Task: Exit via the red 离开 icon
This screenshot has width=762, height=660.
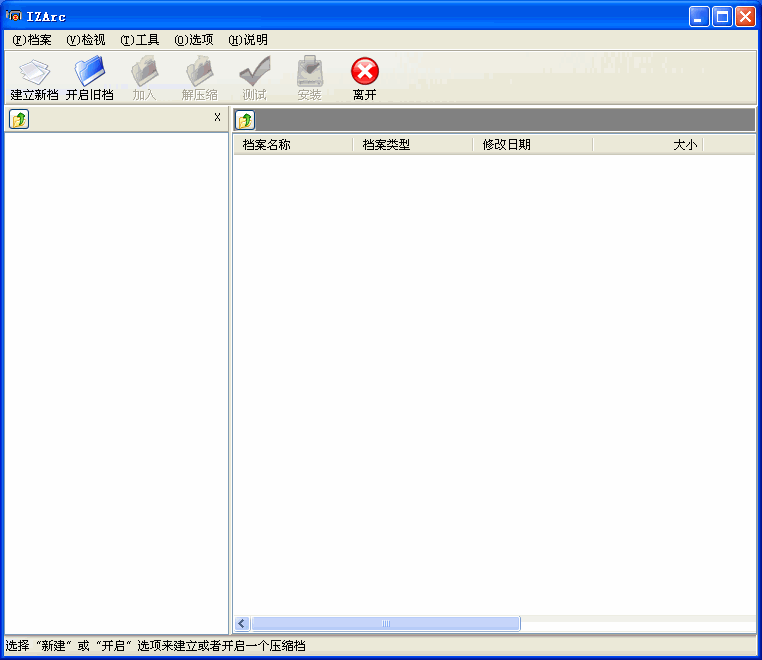Action: pos(364,72)
